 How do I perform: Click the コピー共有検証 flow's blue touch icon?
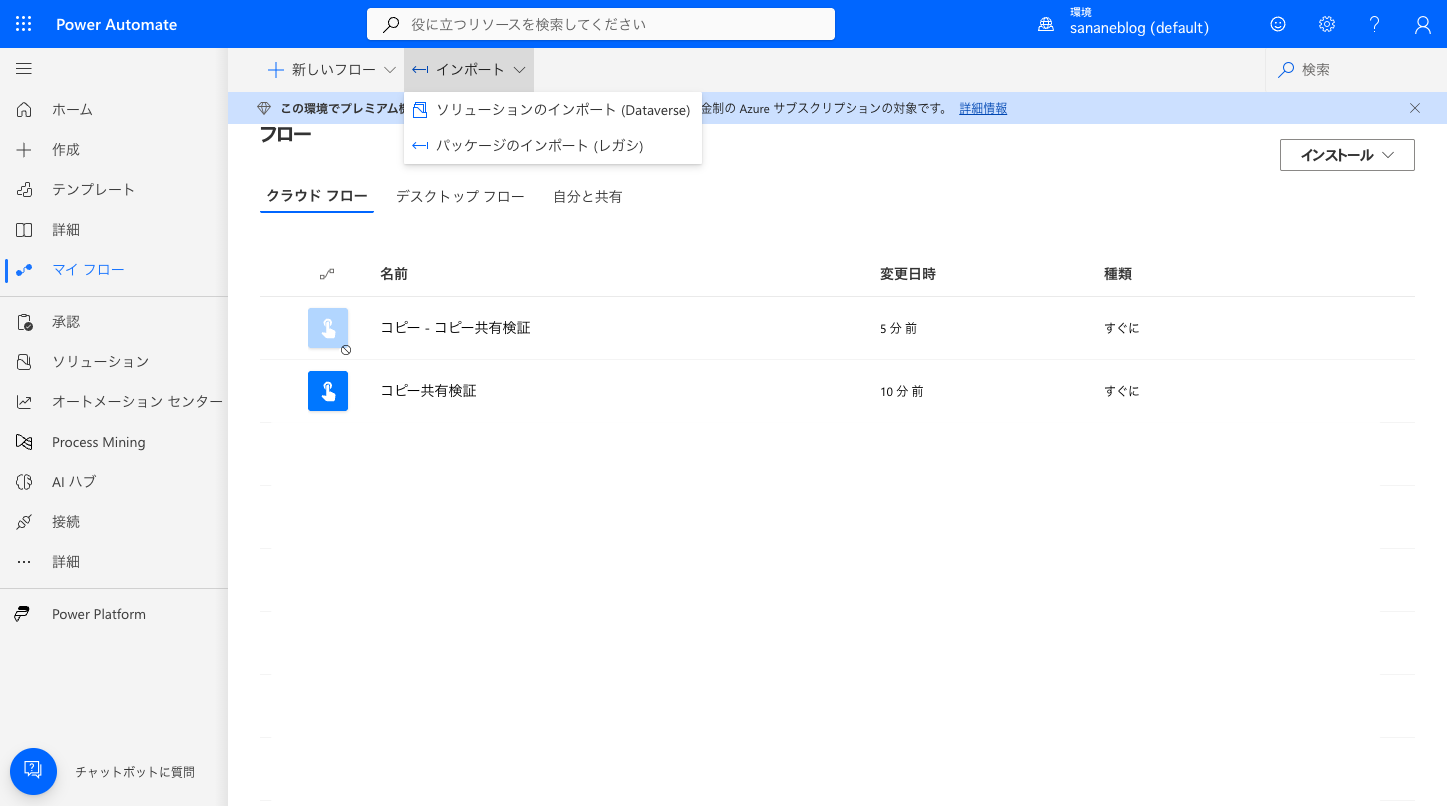click(x=328, y=391)
